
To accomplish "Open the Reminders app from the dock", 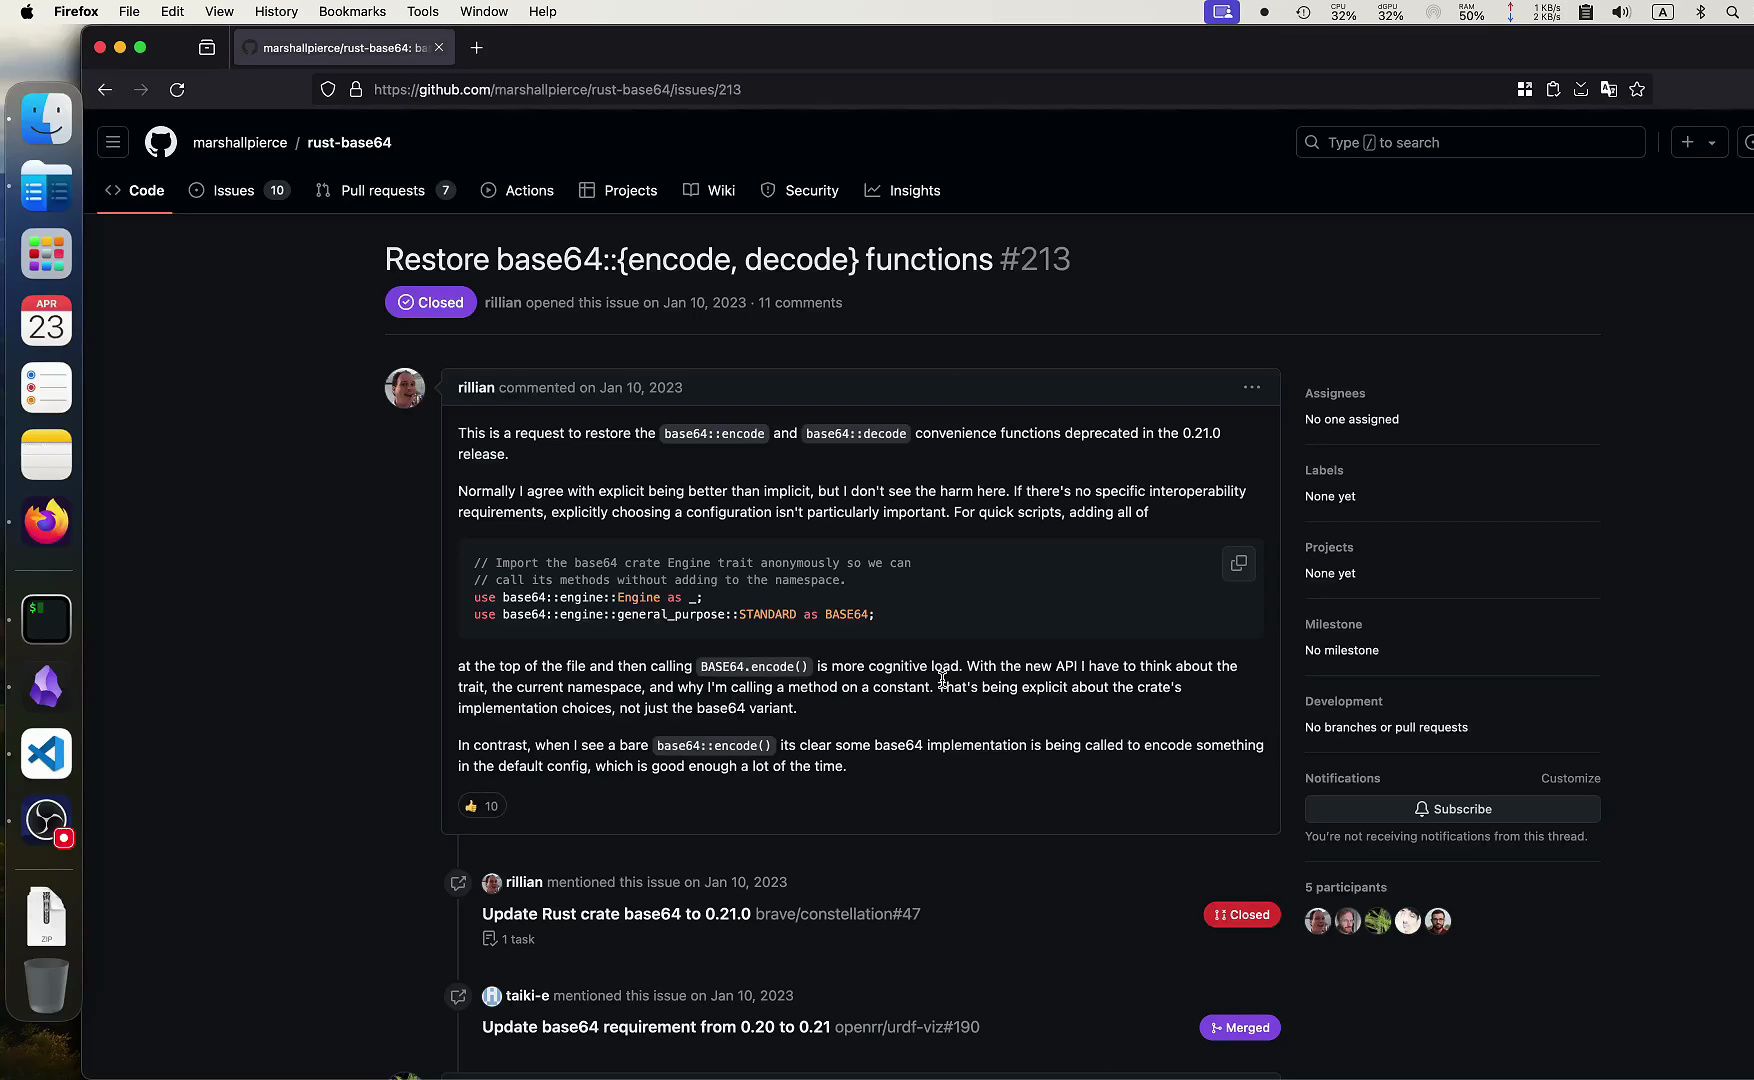I will [x=46, y=387].
